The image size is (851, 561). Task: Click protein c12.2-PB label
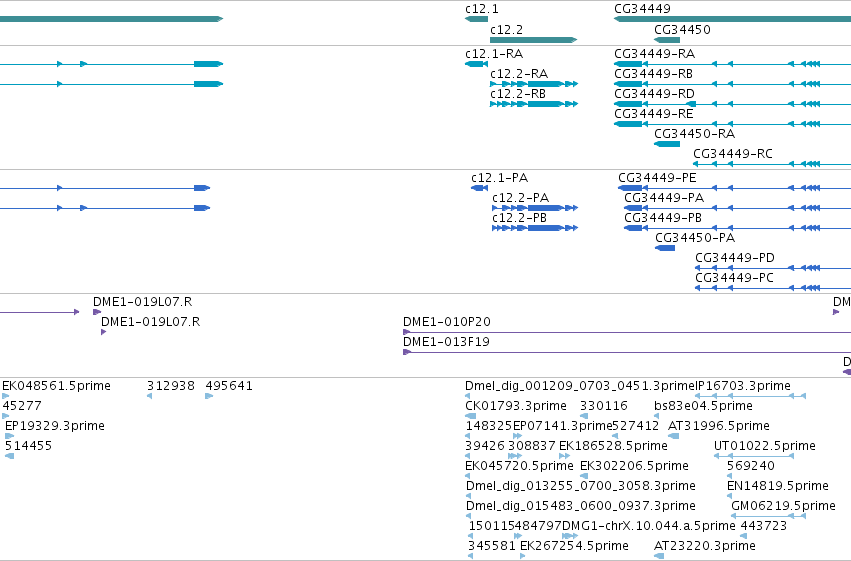click(x=519, y=218)
